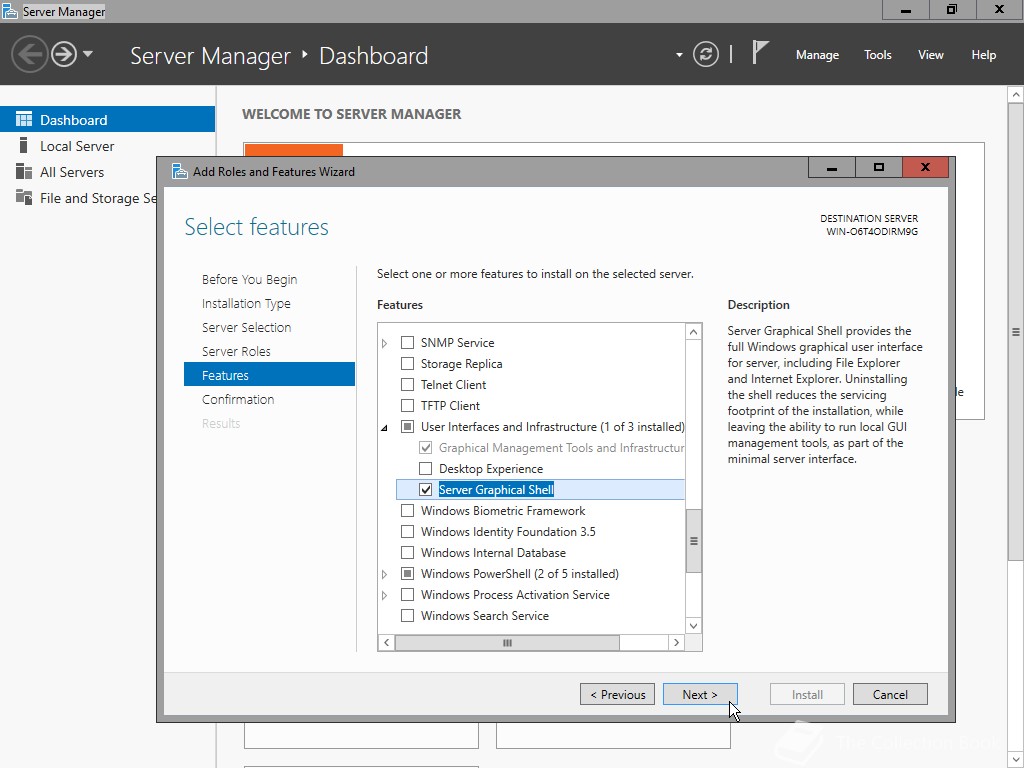Check Windows Process Activation Service checkbox
This screenshot has width=1024, height=768.
[408, 594]
